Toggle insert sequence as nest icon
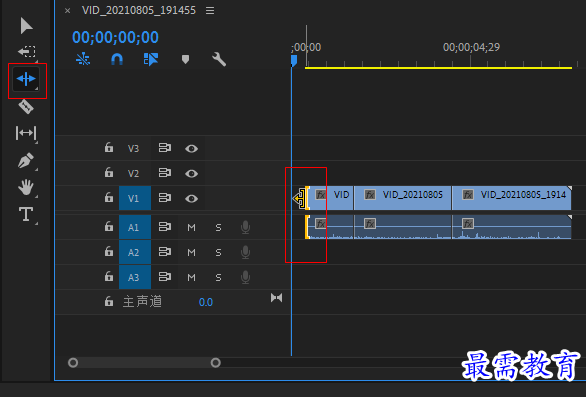 83,59
